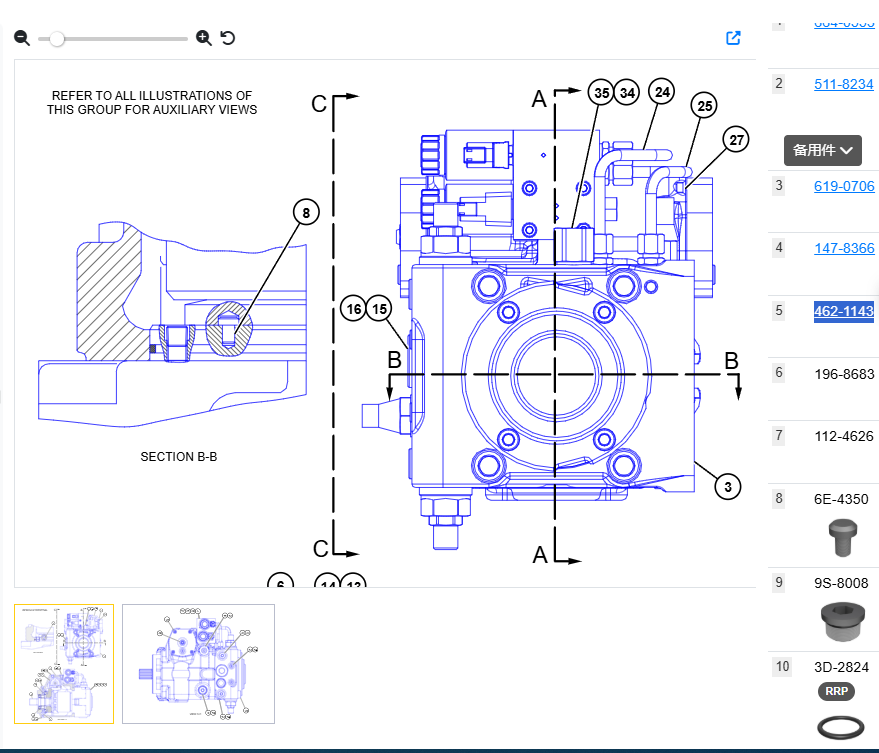Image resolution: width=879 pixels, height=753 pixels.
Task: Click the RRP badge under 3D-2824
Action: 837,691
